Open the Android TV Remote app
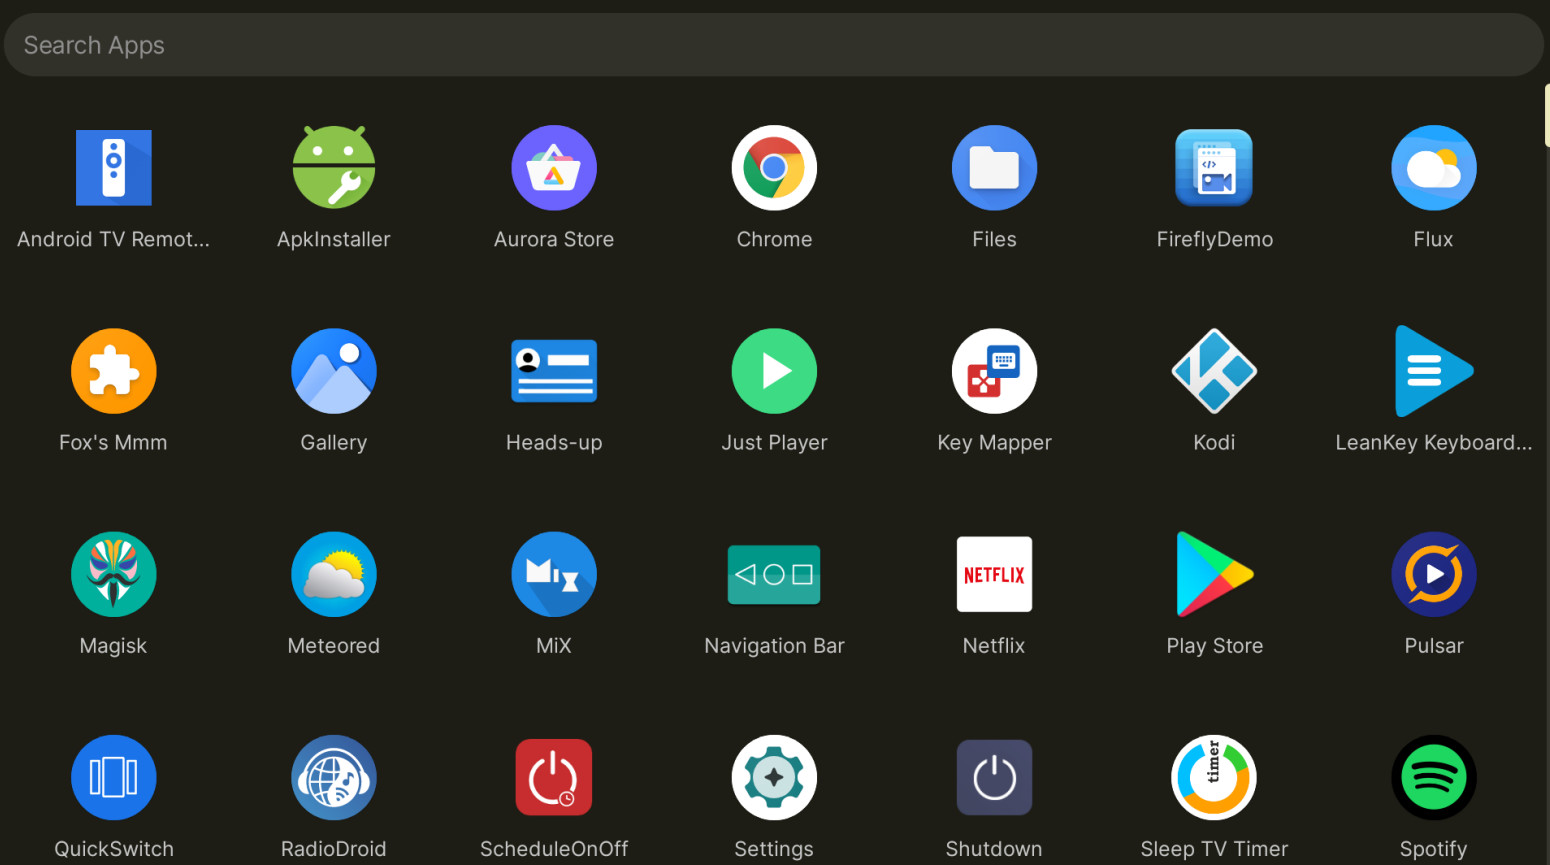The width and height of the screenshot is (1550, 865). coord(114,168)
